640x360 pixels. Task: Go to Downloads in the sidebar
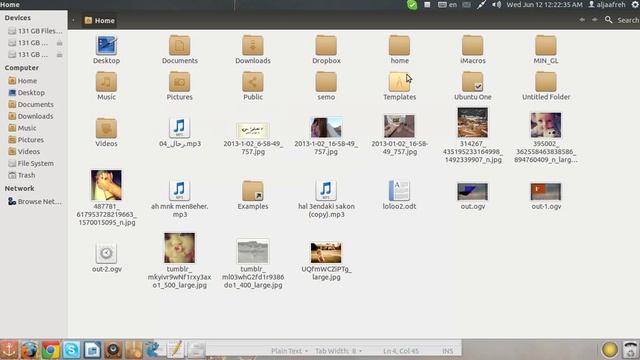pyautogui.click(x=35, y=116)
